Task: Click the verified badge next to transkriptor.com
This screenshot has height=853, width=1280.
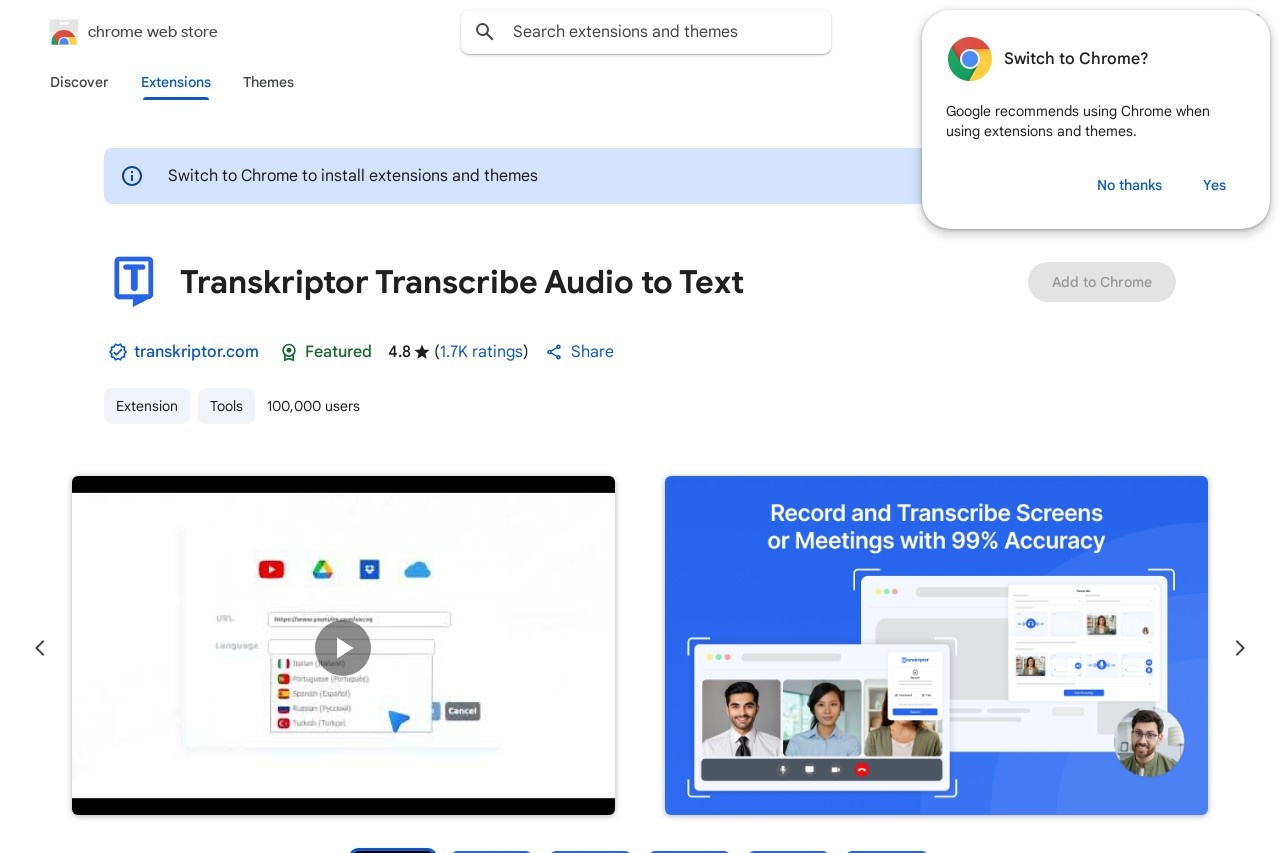Action: tap(118, 352)
